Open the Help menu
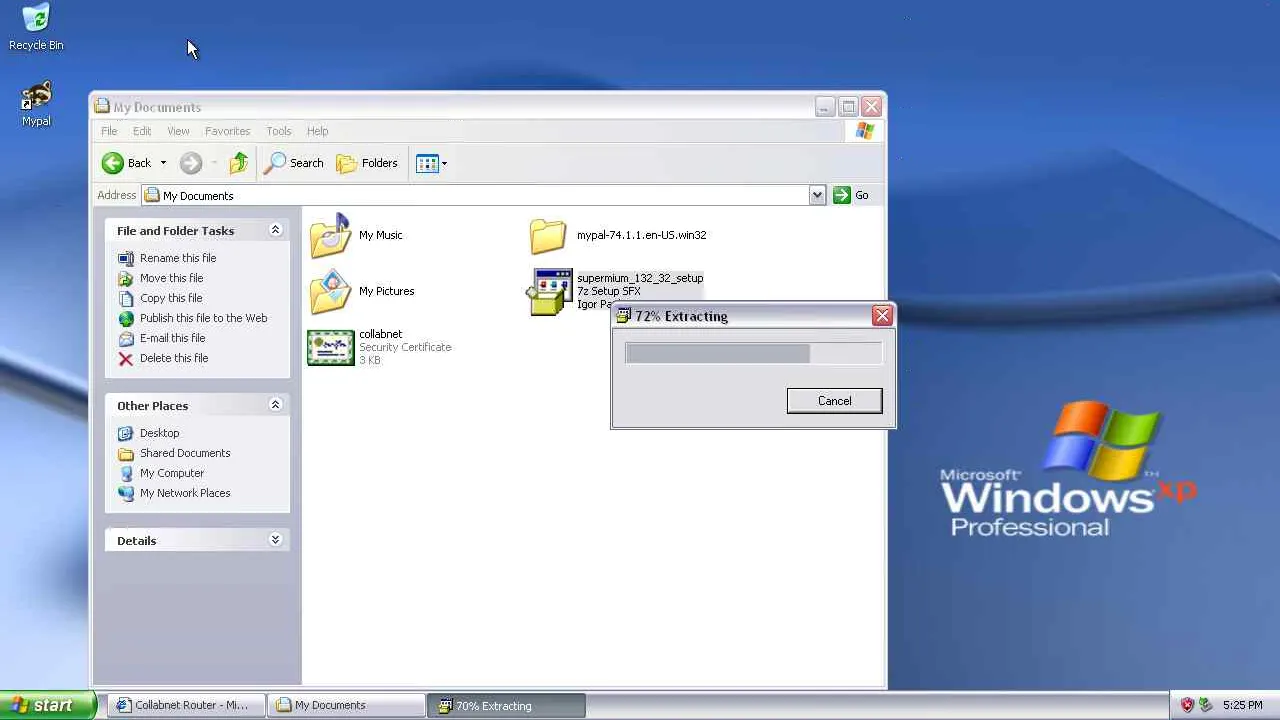The height and width of the screenshot is (720, 1280). point(317,131)
